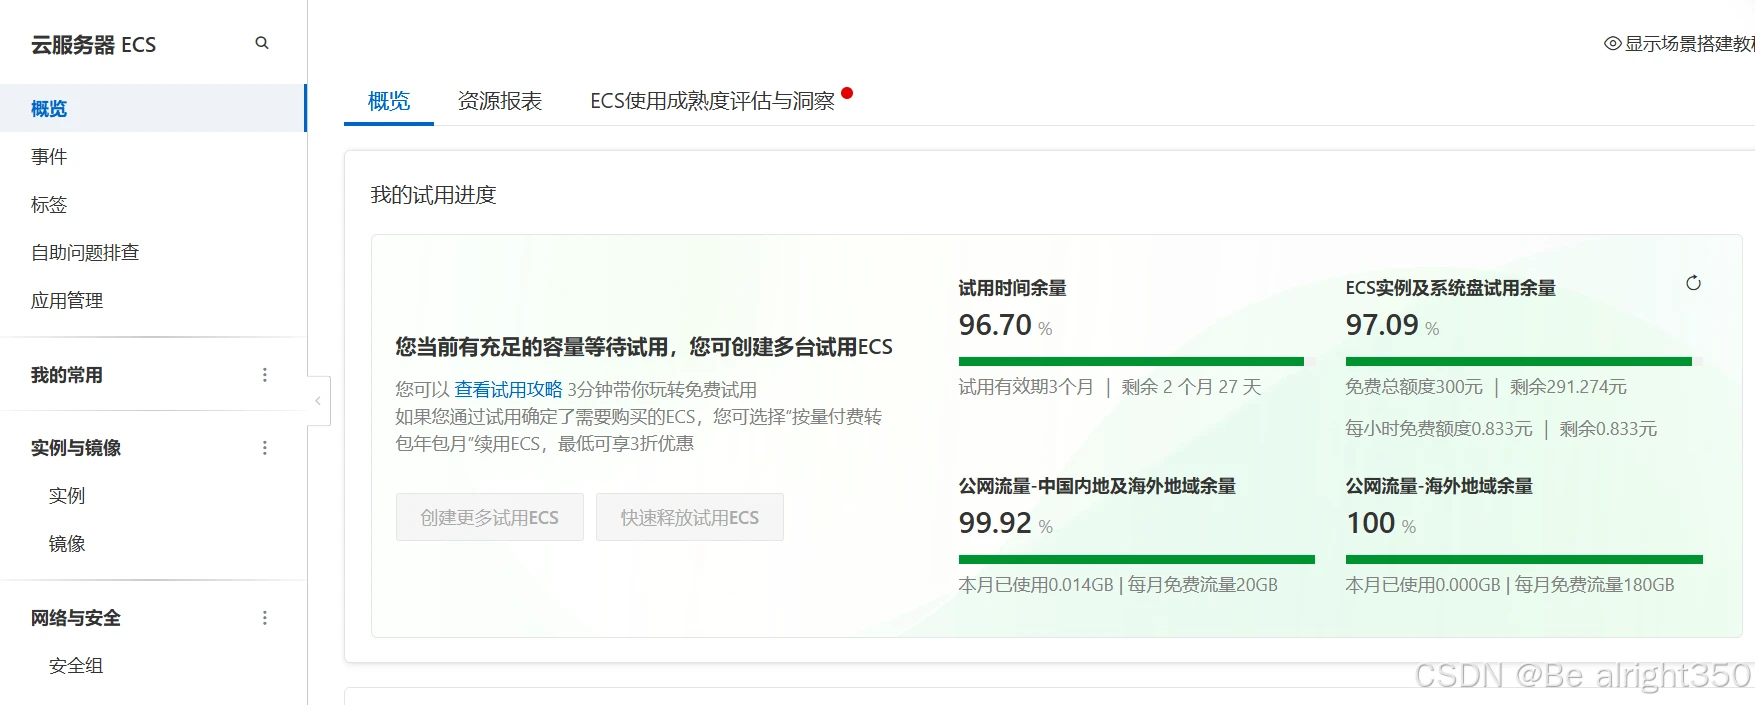
Task: Click the text 剩余 2 个月 27 天
Action: [x=1191, y=387]
